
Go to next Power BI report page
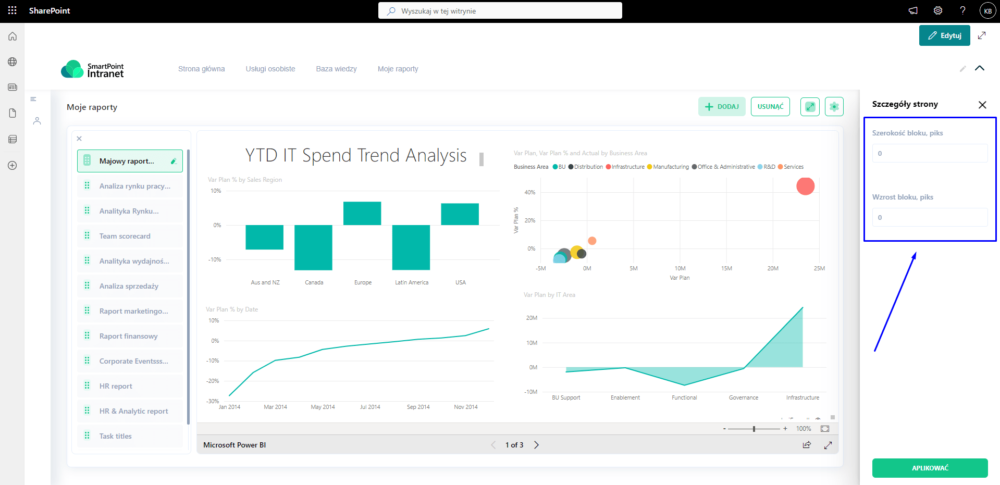point(536,445)
